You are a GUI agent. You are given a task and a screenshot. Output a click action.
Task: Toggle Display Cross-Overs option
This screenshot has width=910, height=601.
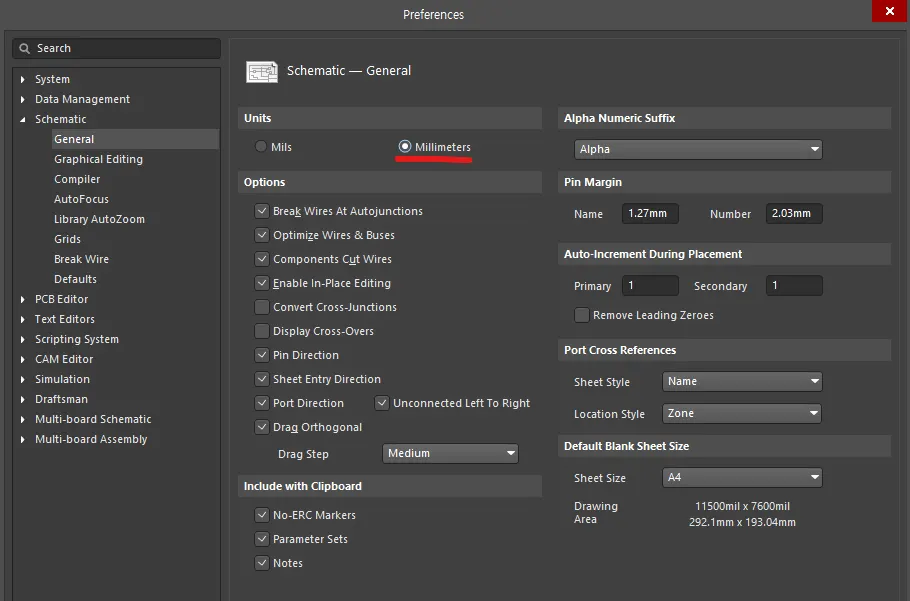point(262,331)
